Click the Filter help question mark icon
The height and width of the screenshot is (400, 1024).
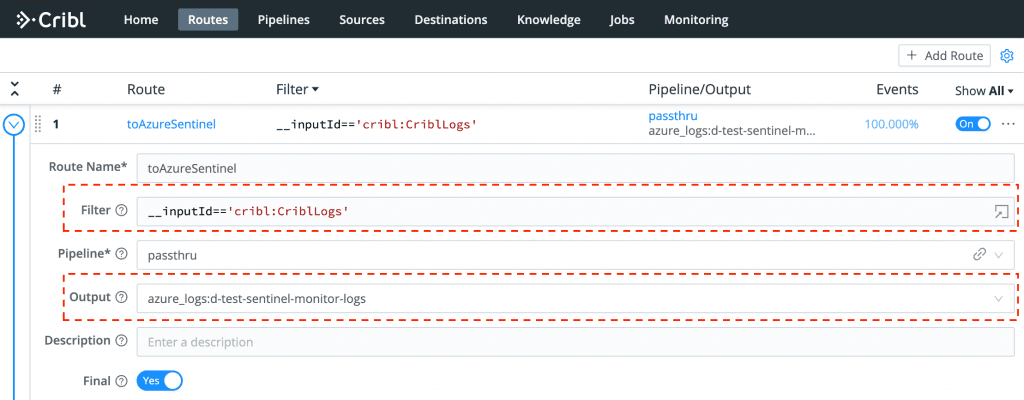click(x=122, y=211)
